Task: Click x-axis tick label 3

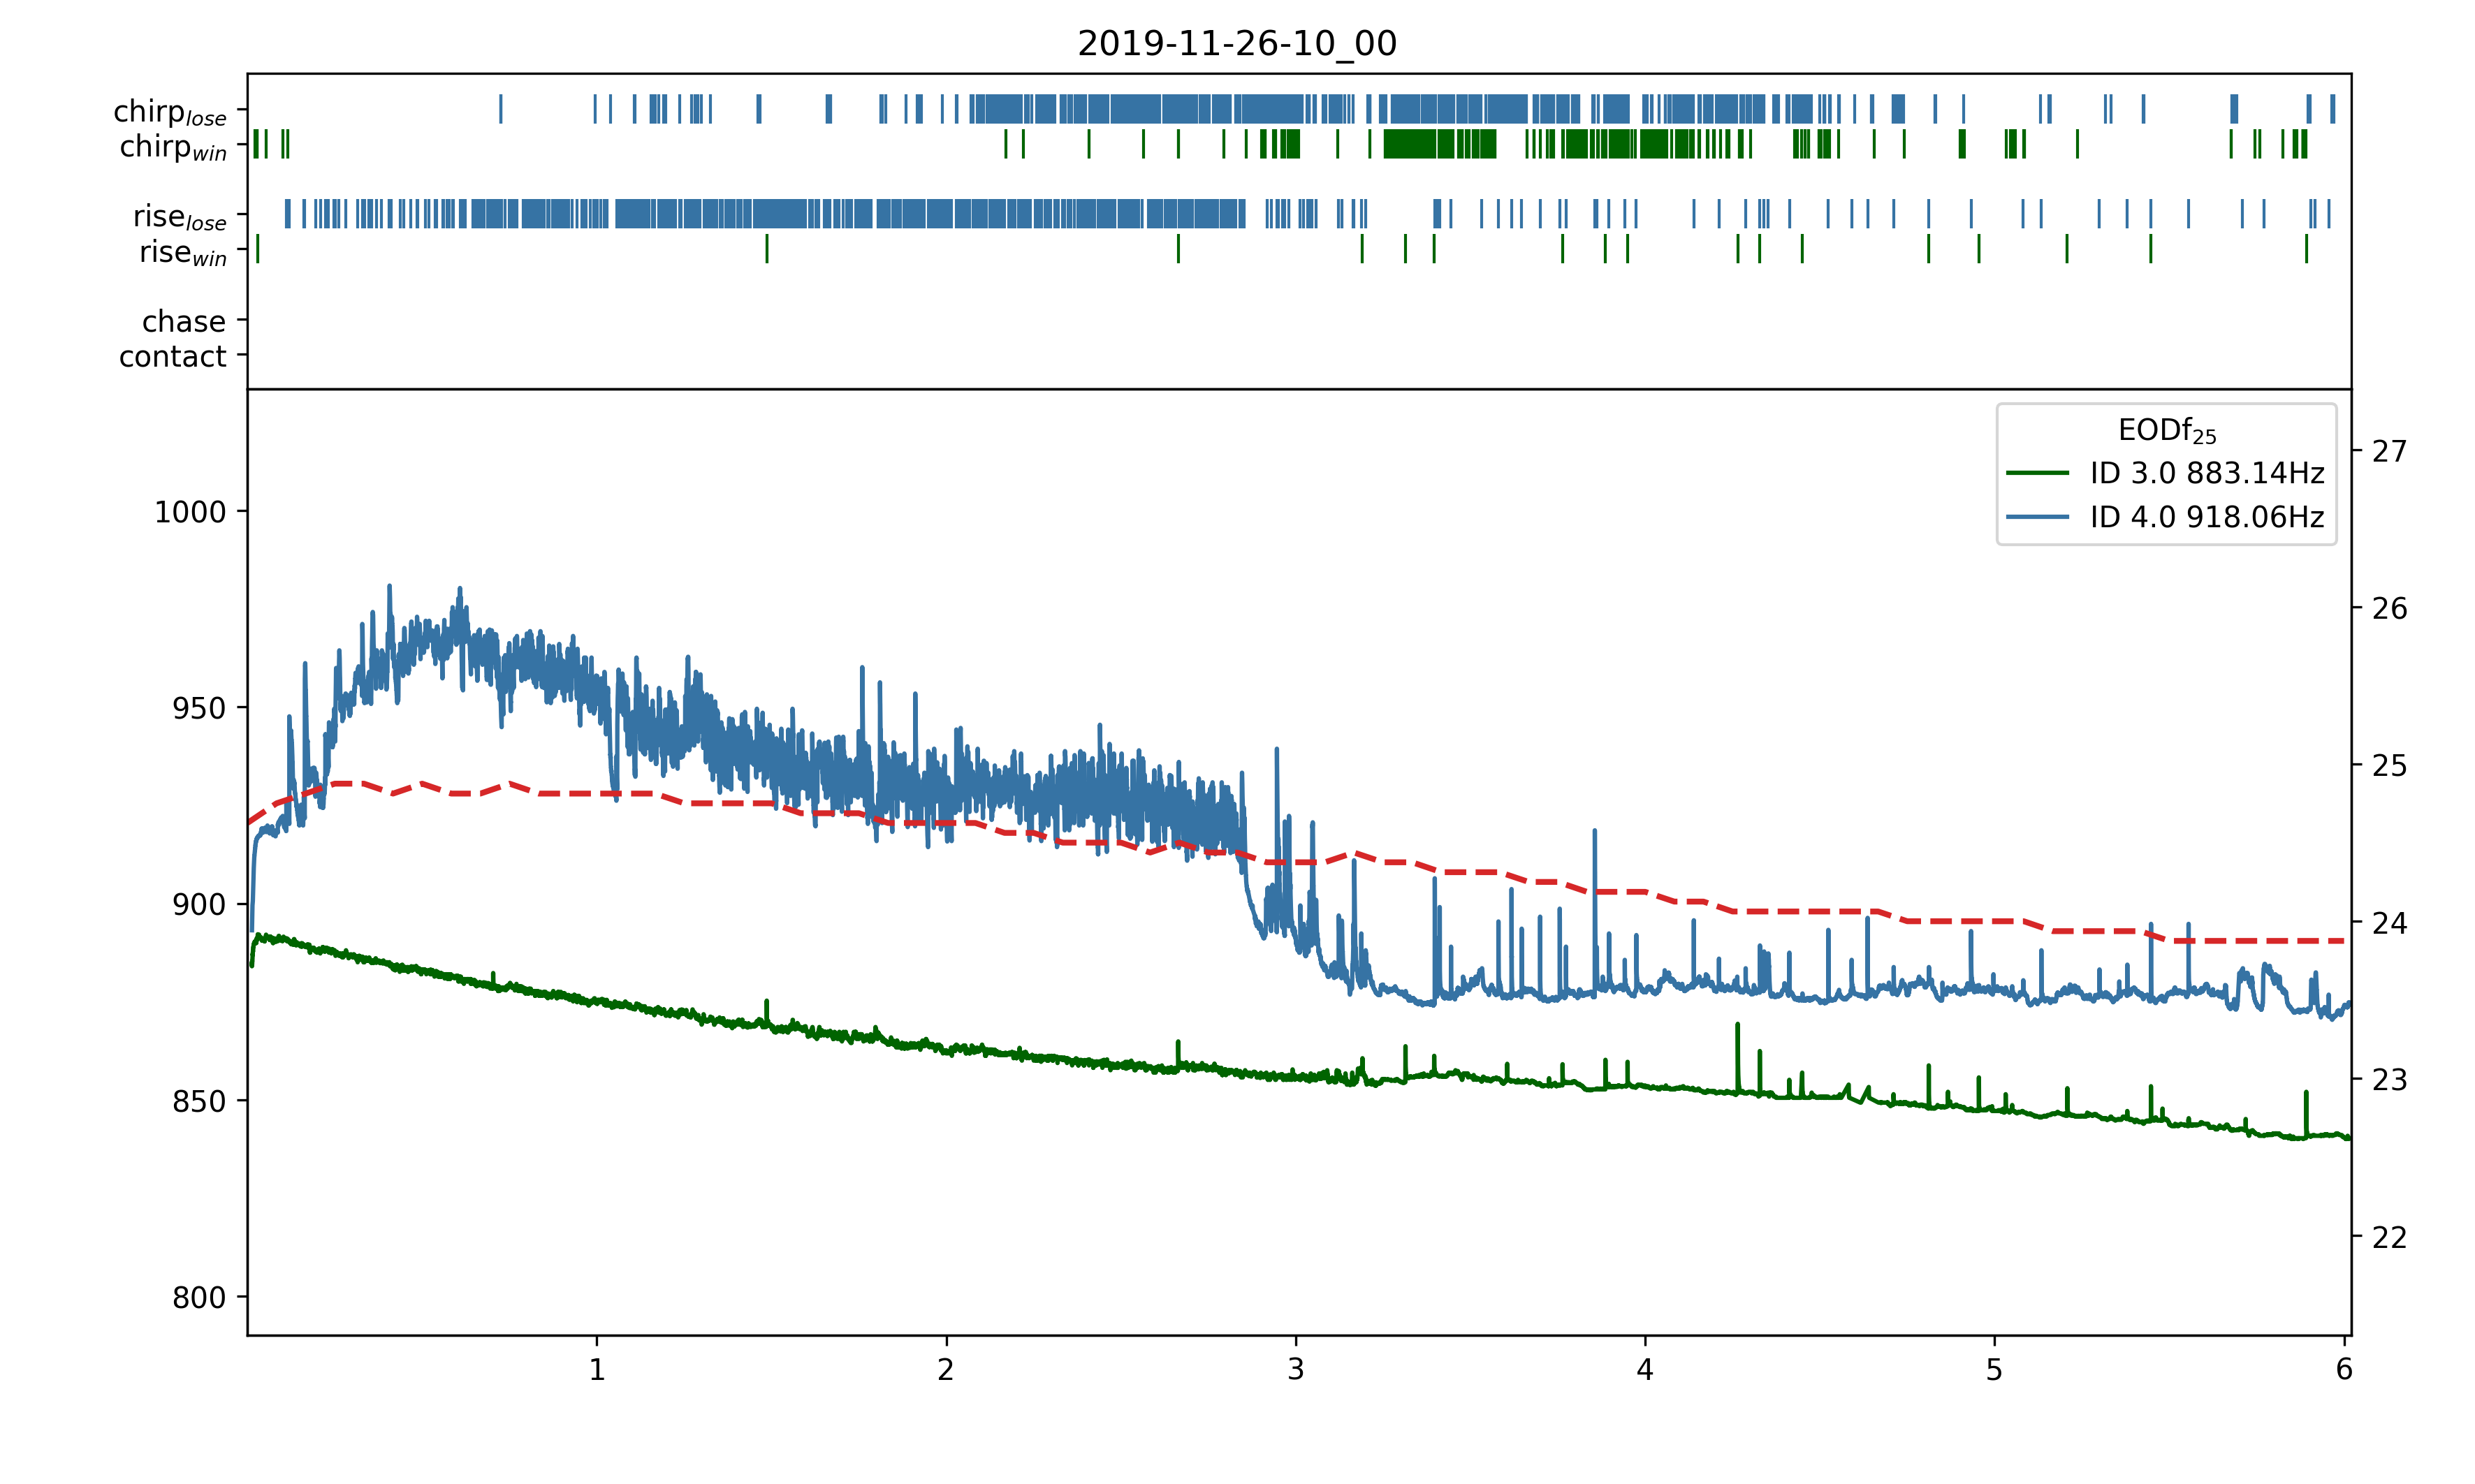Action: 1295,1370
